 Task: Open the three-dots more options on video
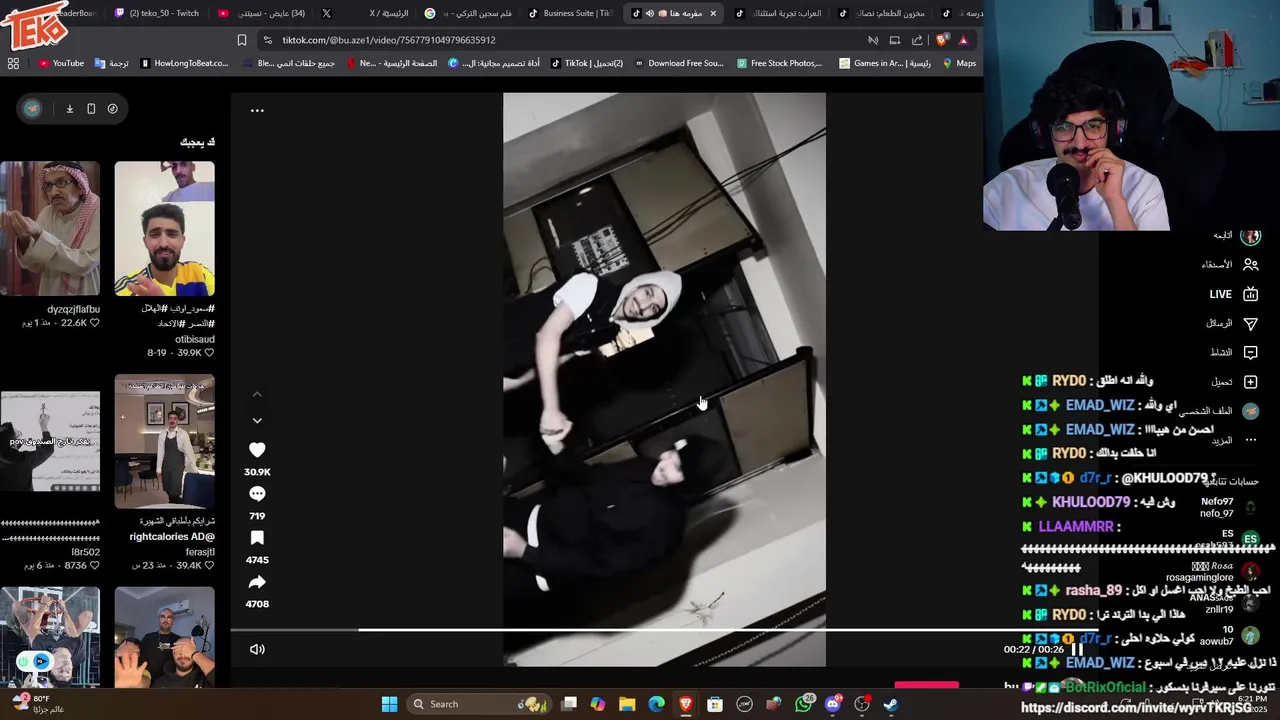coord(257,111)
